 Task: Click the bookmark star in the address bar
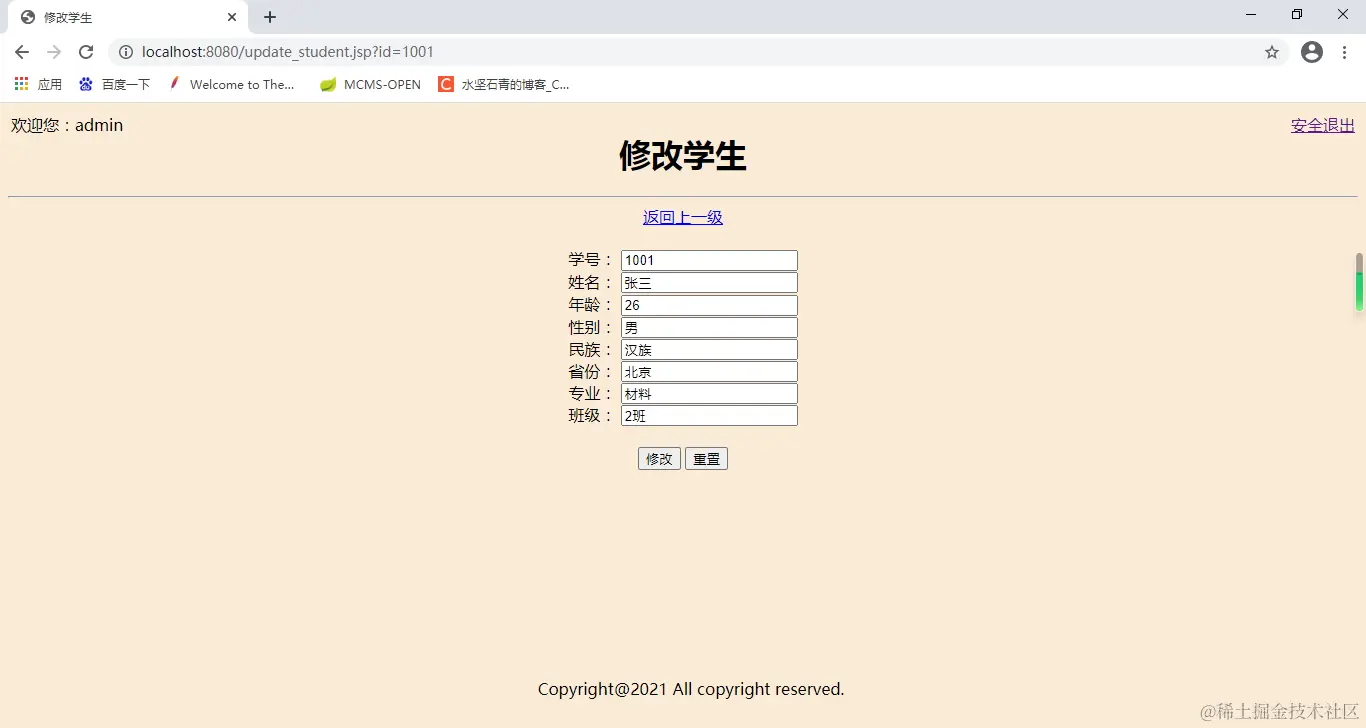click(1272, 52)
